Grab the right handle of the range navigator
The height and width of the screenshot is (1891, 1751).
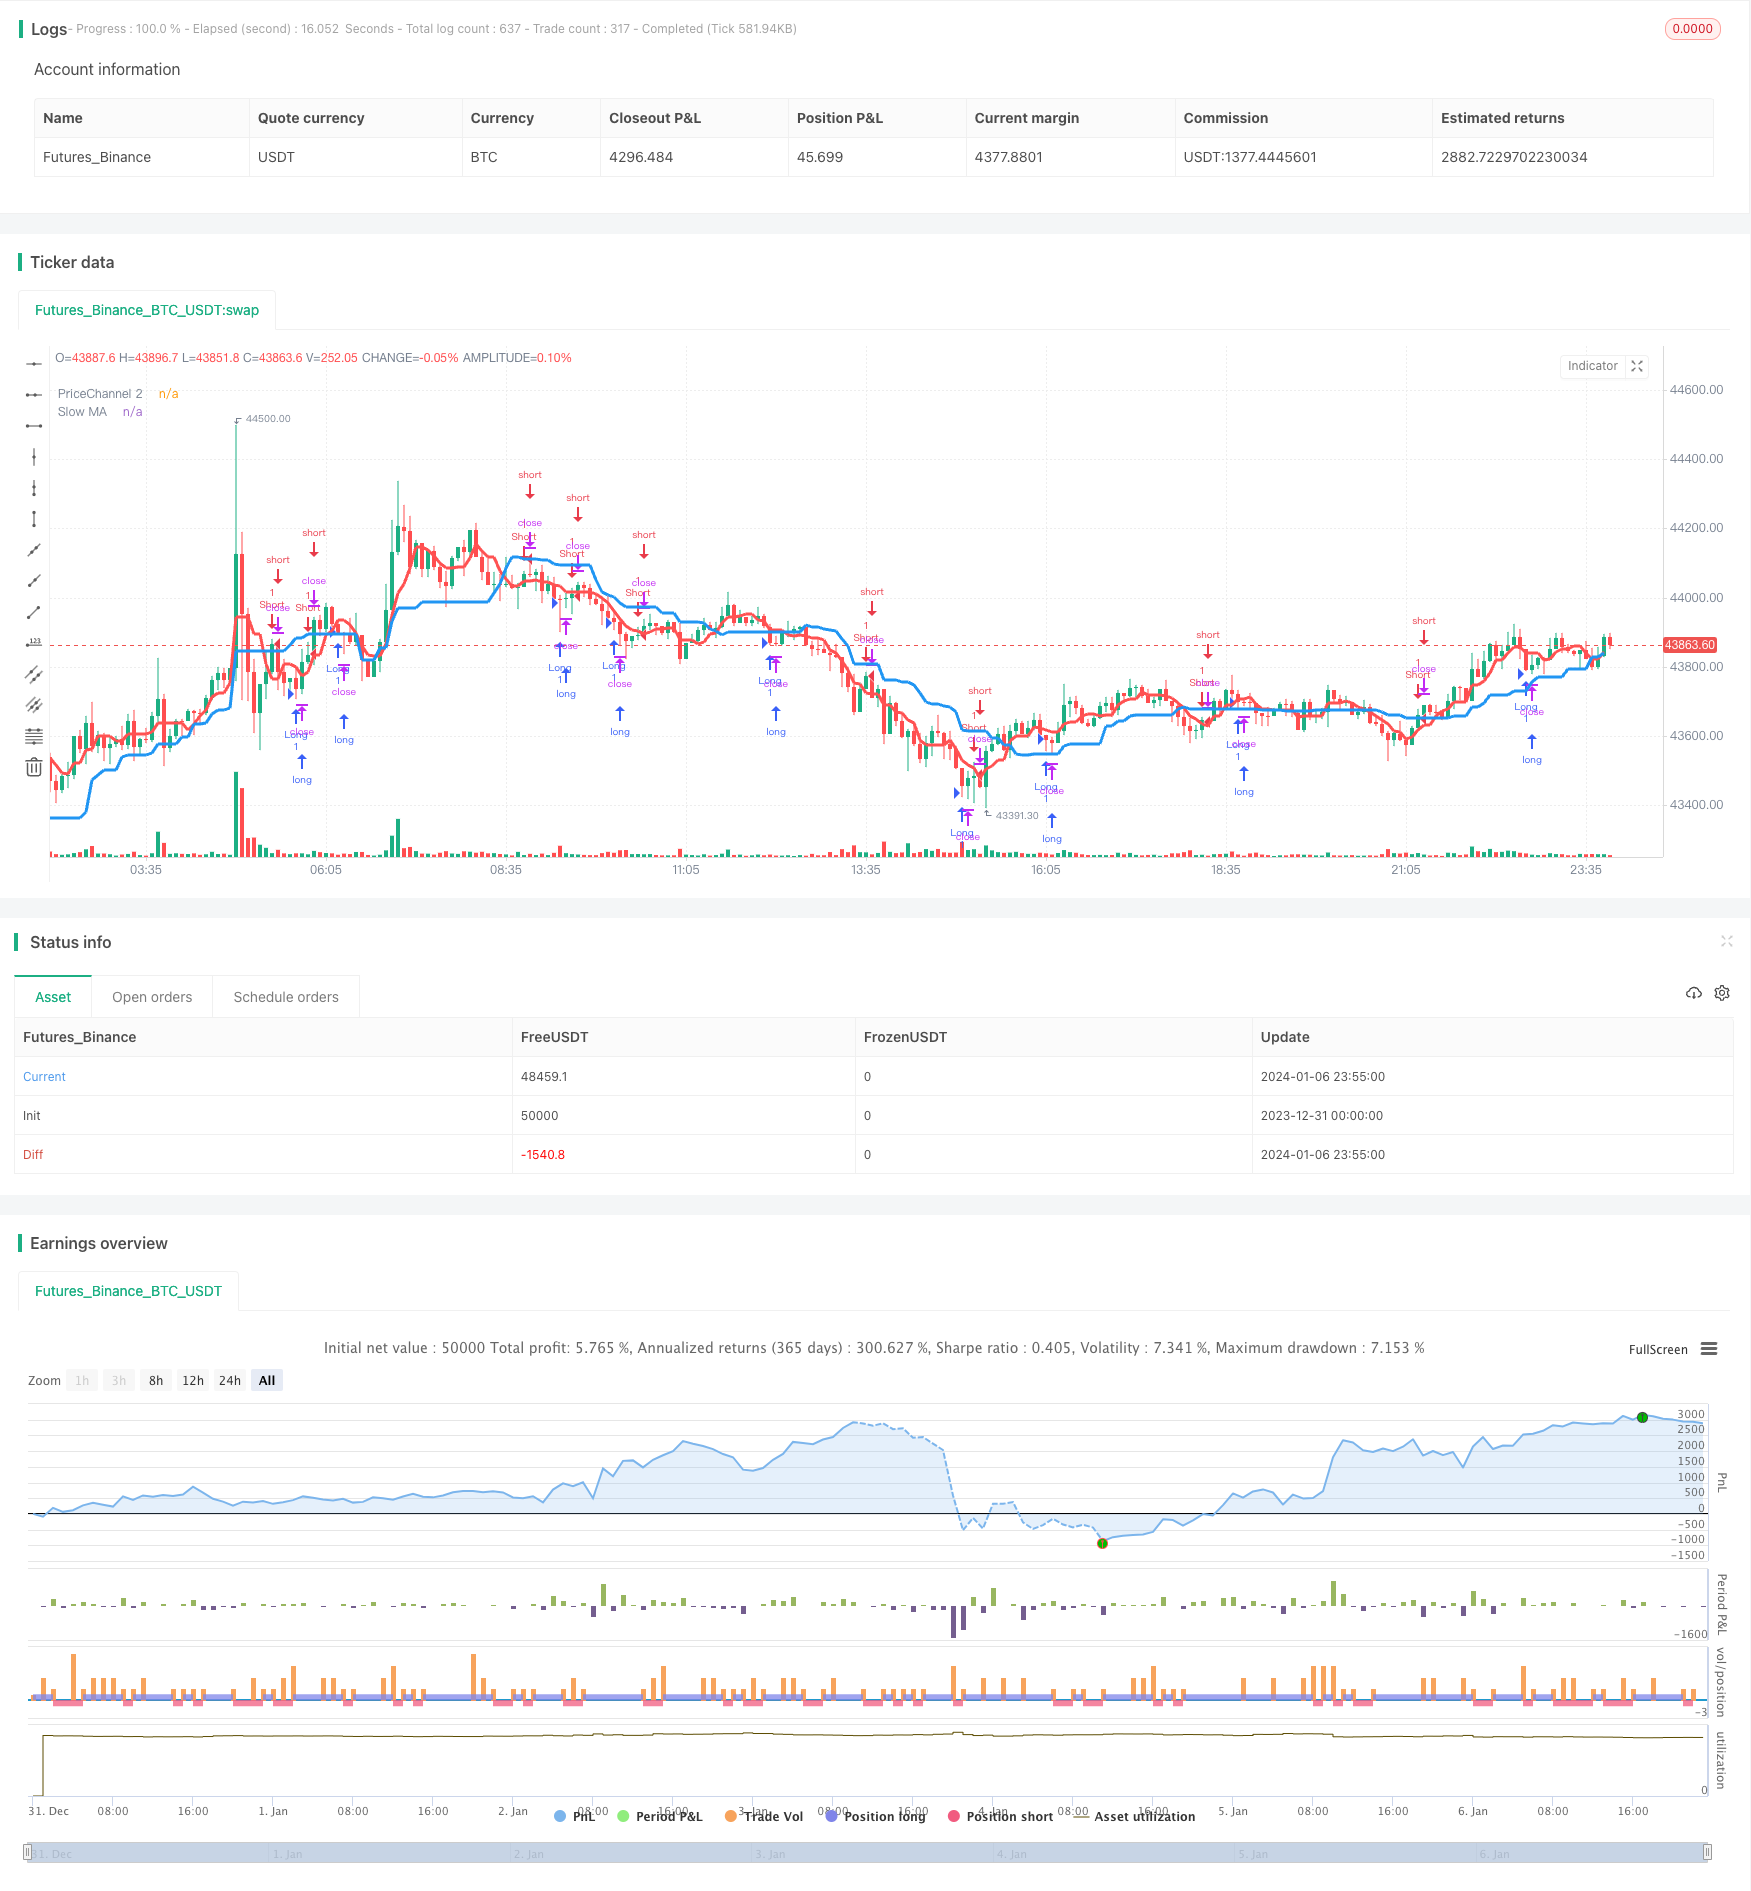[1708, 1853]
